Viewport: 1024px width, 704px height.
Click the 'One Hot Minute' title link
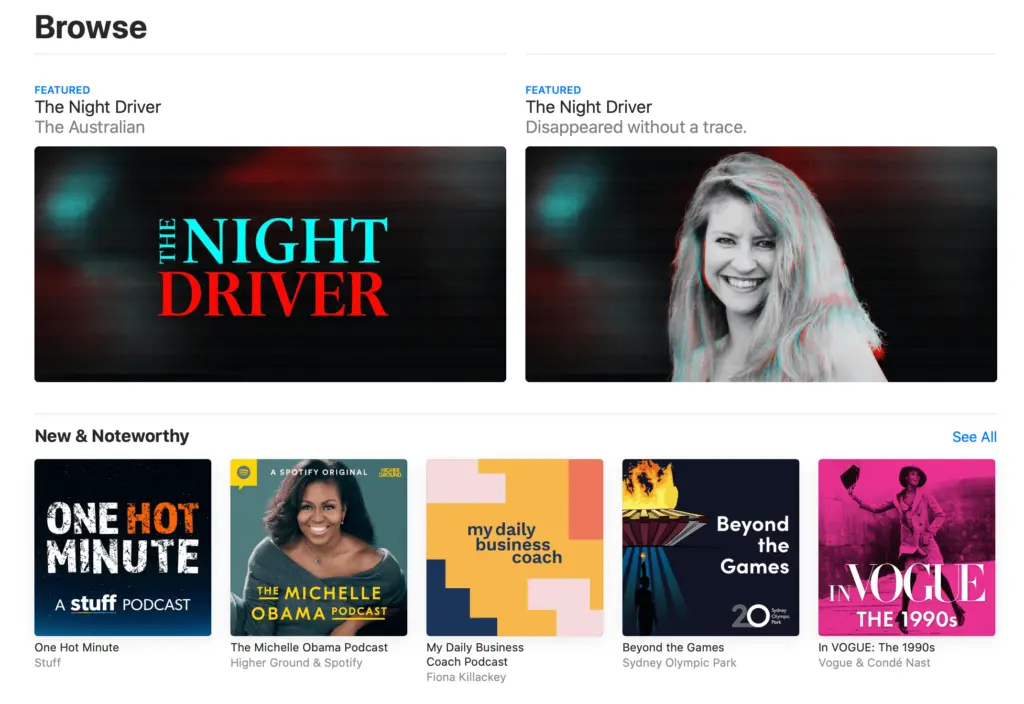click(x=76, y=647)
